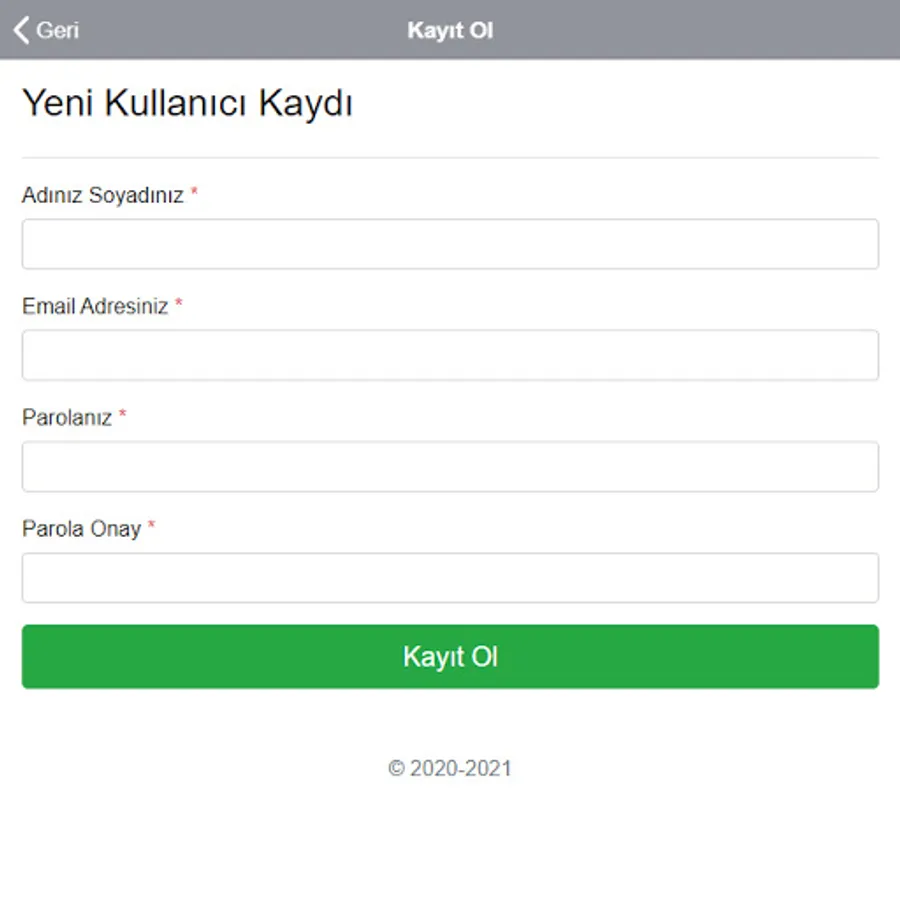
Task: Click the red asterisk beside Adınız Soyadınız
Action: point(194,193)
